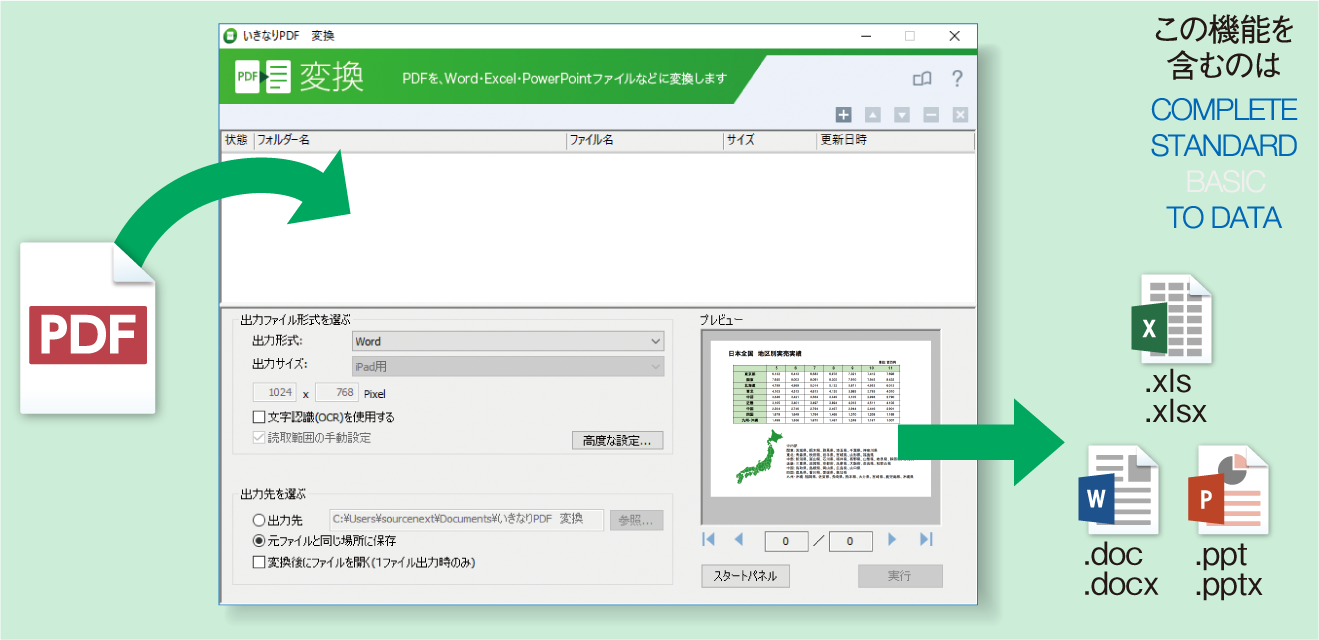Click the PDF 変換 logo in header
Screen dimensions: 1319x640
tap(299, 77)
